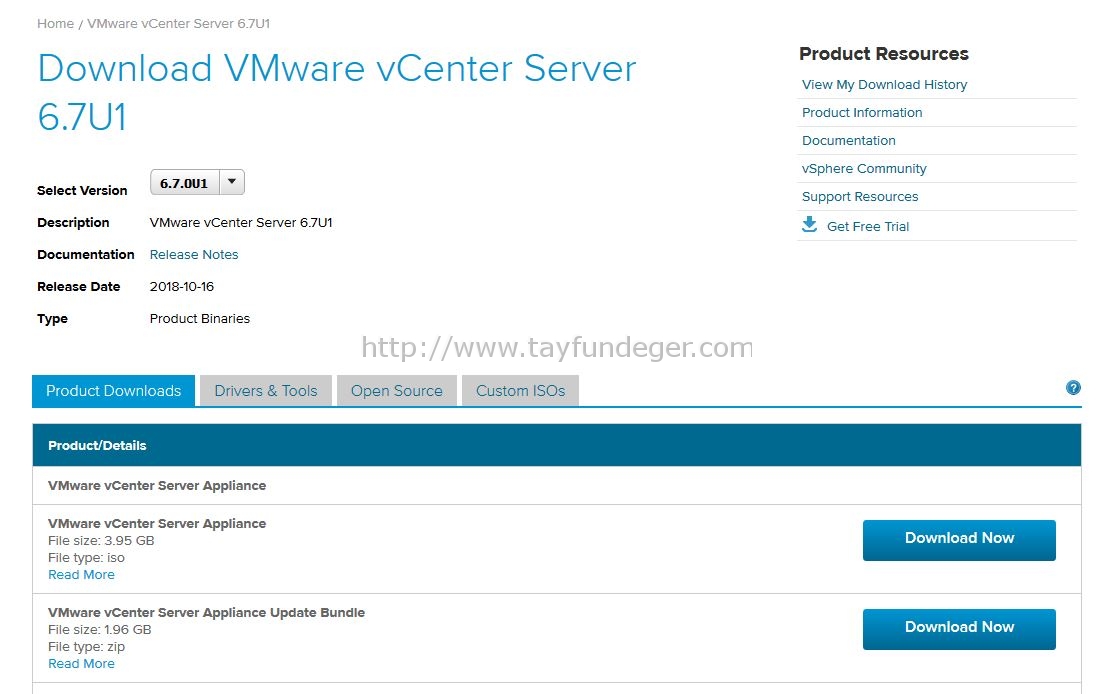Click the File type: iso text
Image resolution: width=1110 pixels, height=694 pixels.
tap(86, 558)
